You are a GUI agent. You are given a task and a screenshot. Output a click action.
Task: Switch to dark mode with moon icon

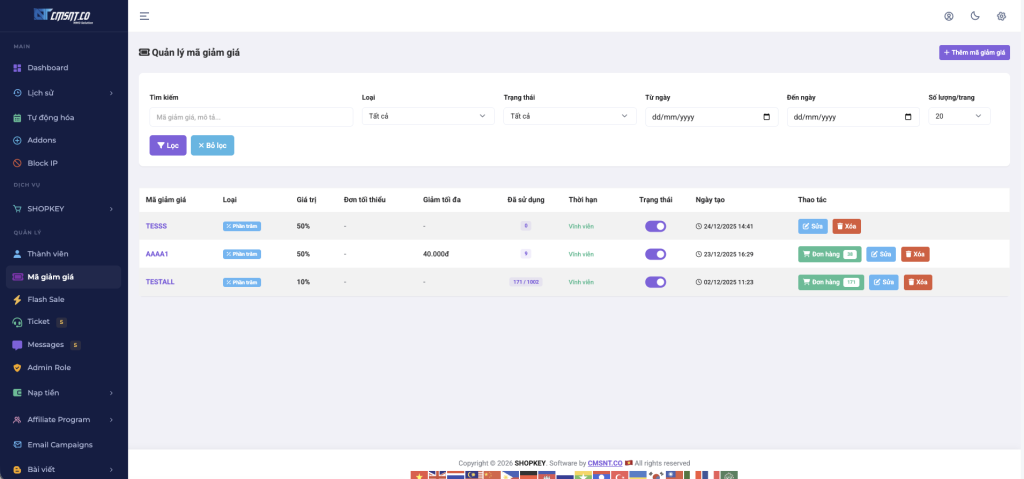(x=975, y=16)
